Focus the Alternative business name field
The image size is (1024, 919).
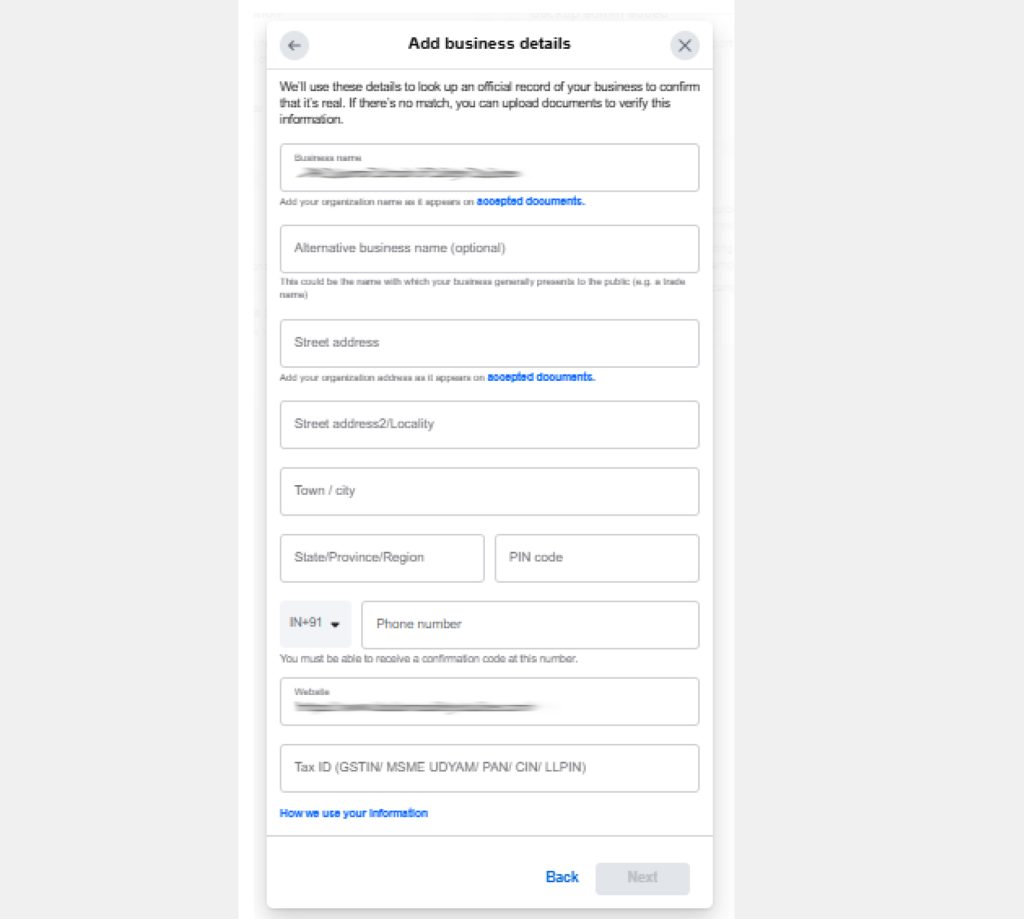click(x=489, y=249)
